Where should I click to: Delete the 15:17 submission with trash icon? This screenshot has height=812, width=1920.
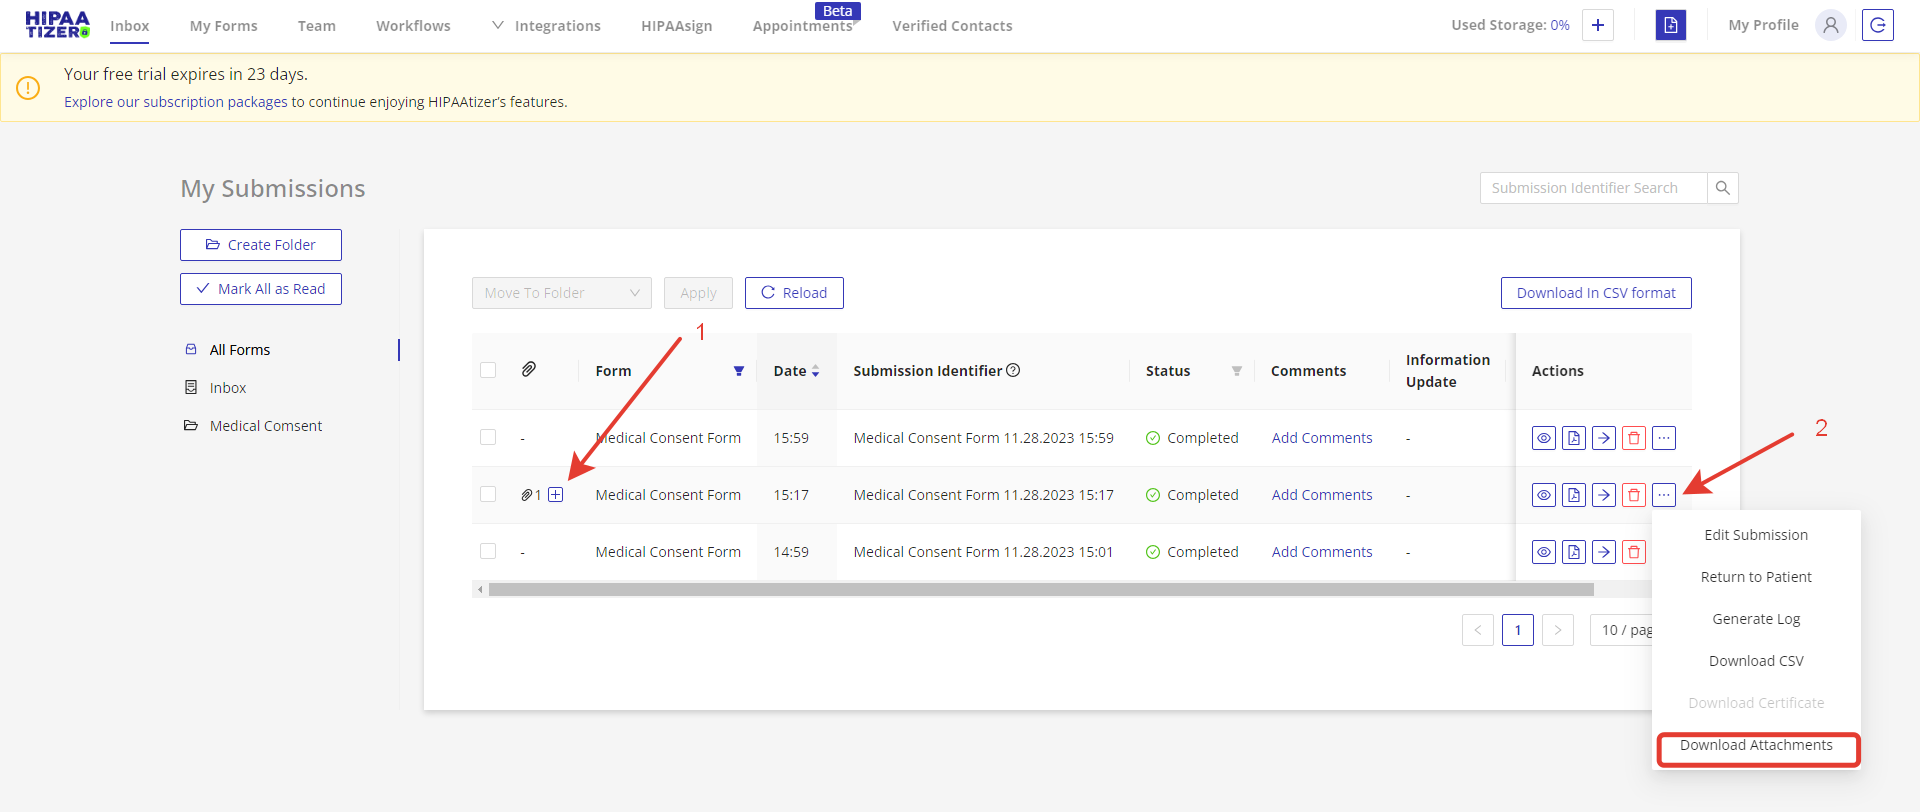pyautogui.click(x=1634, y=495)
